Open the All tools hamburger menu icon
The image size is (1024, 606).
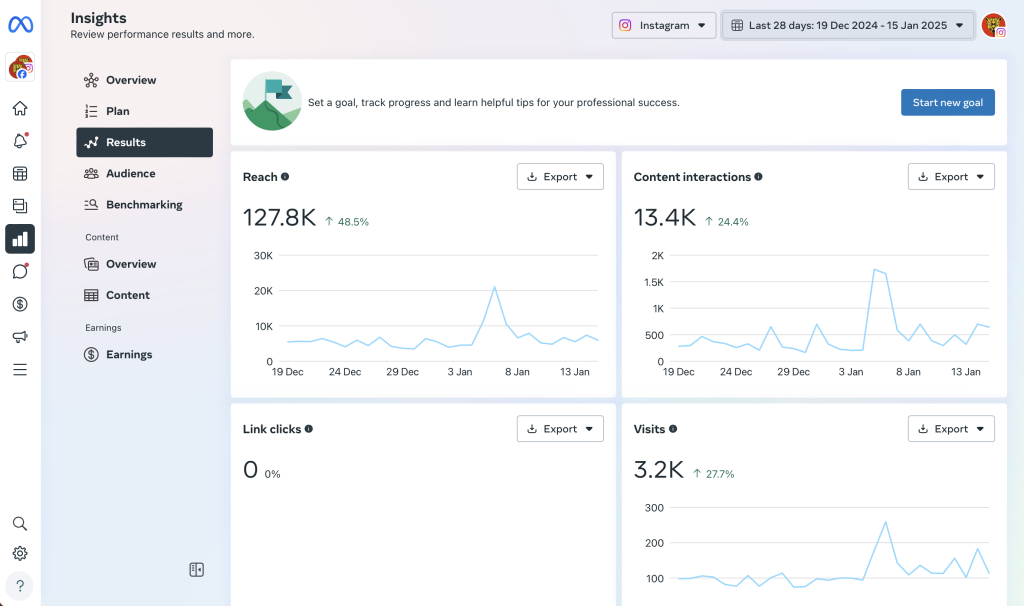20,370
